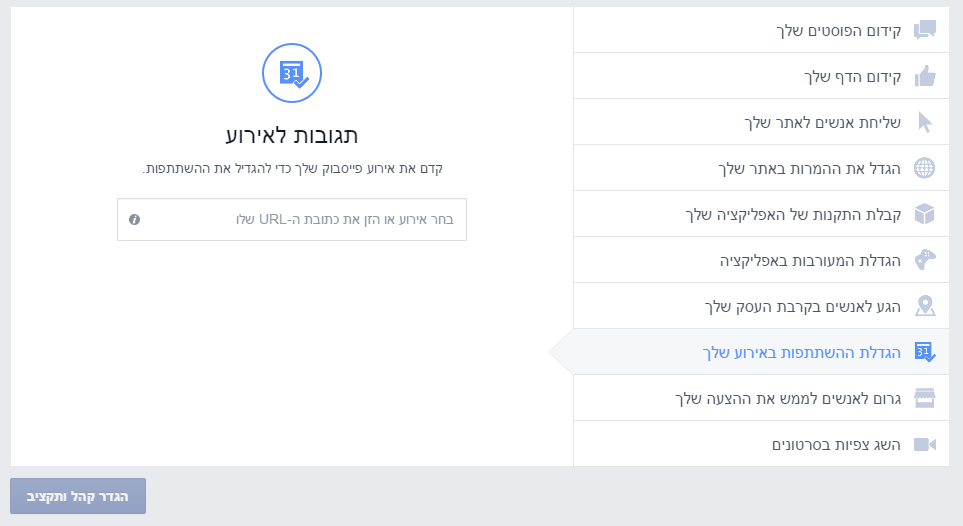Select 'קידום הפוסטים שלך' objective
Screen dimensions: 963x526
pos(839,30)
